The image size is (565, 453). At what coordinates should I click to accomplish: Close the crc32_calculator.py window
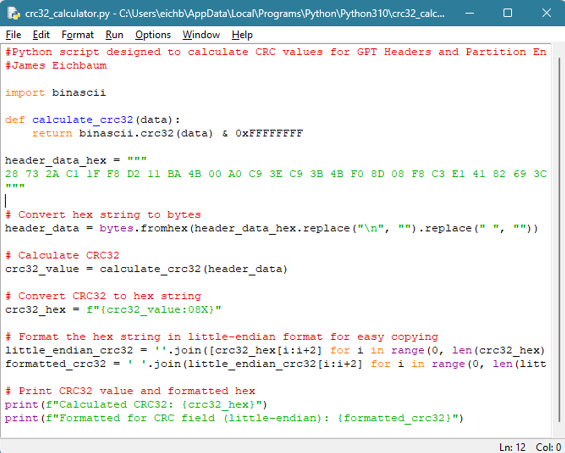click(x=546, y=13)
